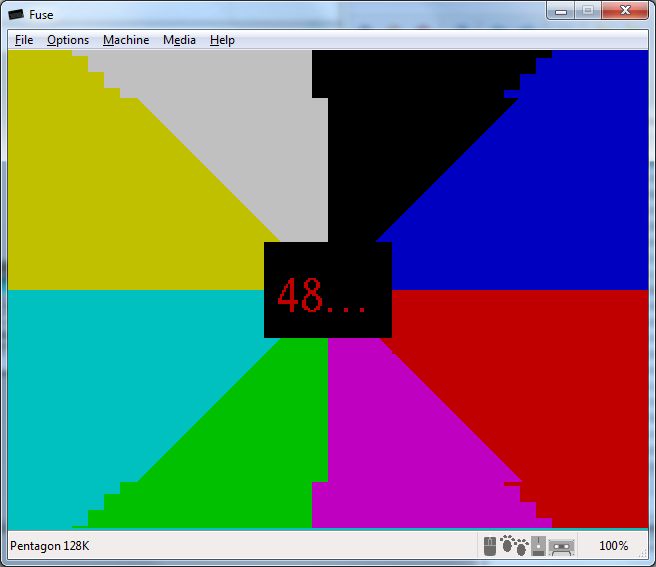Screen dimensions: 656x567
Task: Click the Fuse app icon in title bar
Action: click(x=16, y=15)
